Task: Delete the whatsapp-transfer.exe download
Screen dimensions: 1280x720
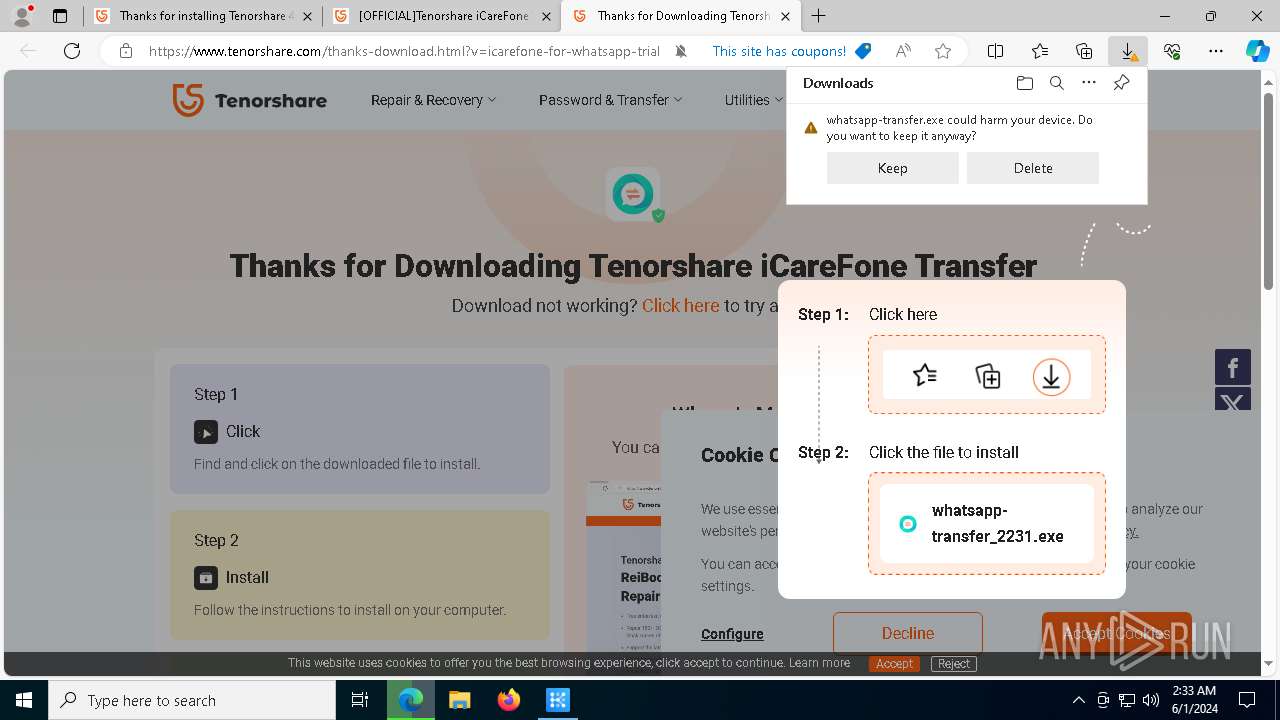Action: tap(1033, 168)
